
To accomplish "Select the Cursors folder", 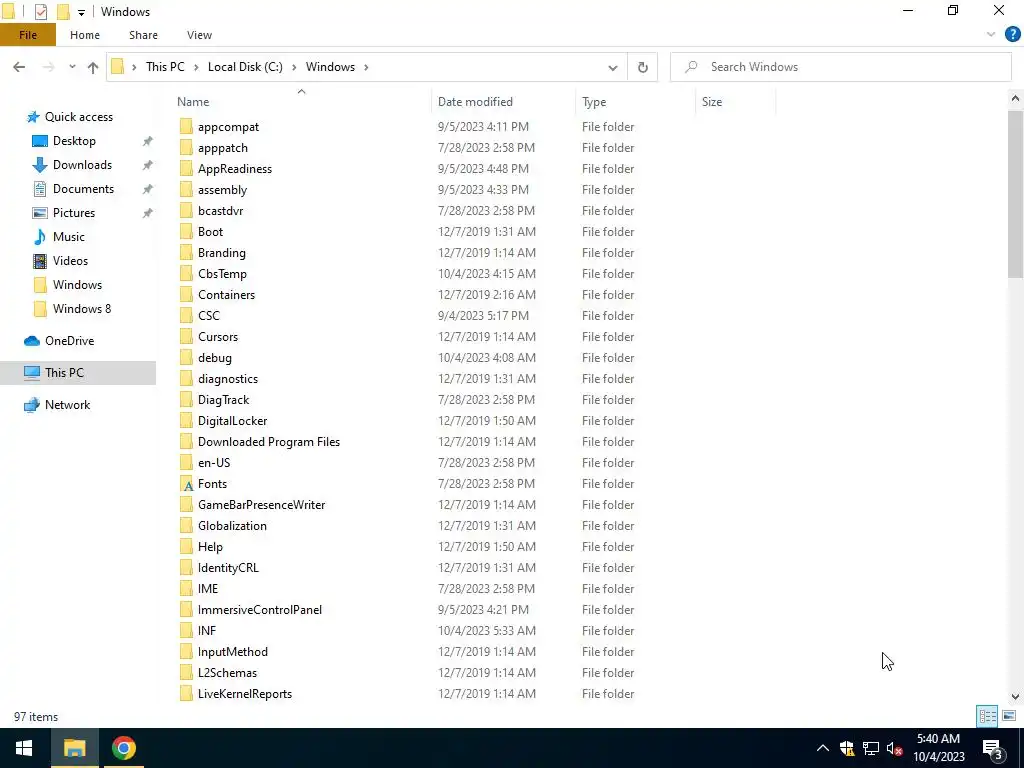I will click(x=217, y=337).
